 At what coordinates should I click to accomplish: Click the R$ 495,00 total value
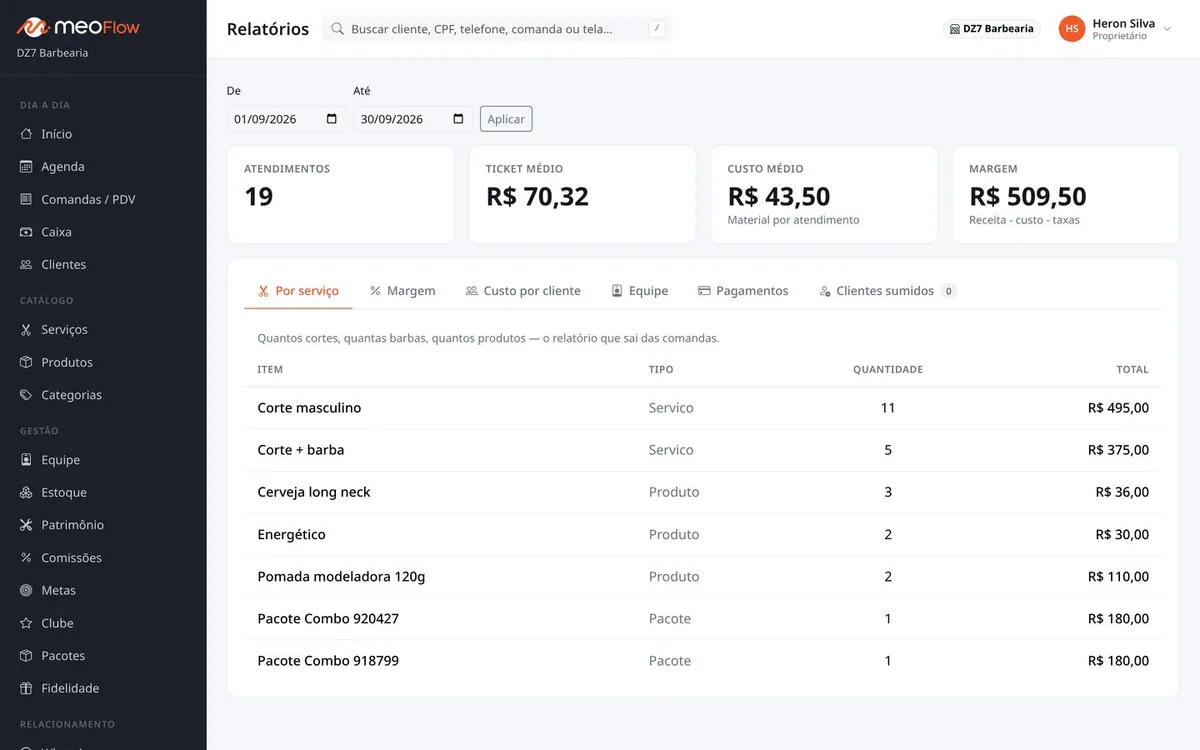[x=1118, y=408]
